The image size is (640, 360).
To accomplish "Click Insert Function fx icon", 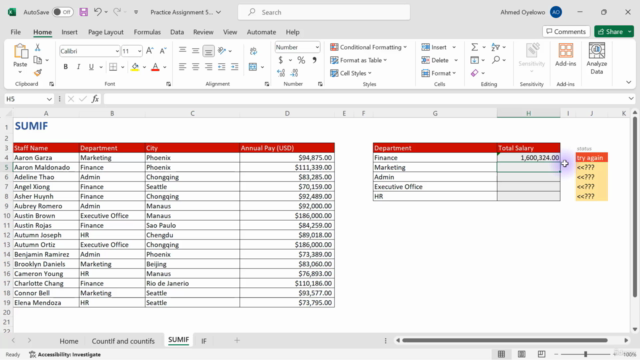I will coord(95,99).
